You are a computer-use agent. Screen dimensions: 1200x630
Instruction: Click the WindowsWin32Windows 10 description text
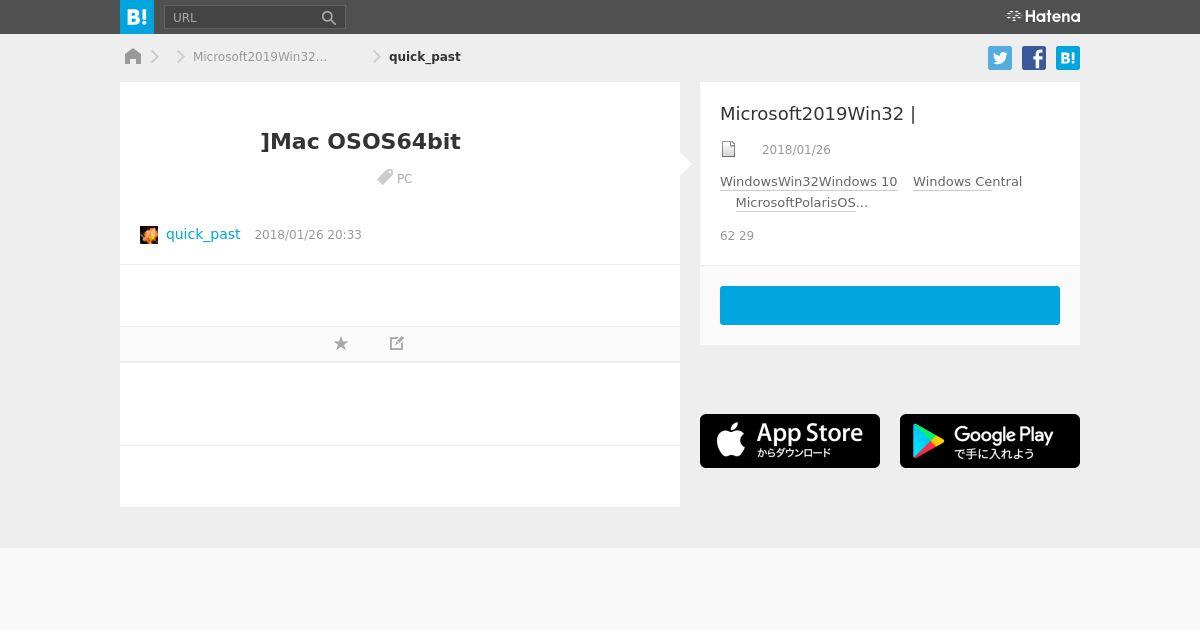coord(808,181)
